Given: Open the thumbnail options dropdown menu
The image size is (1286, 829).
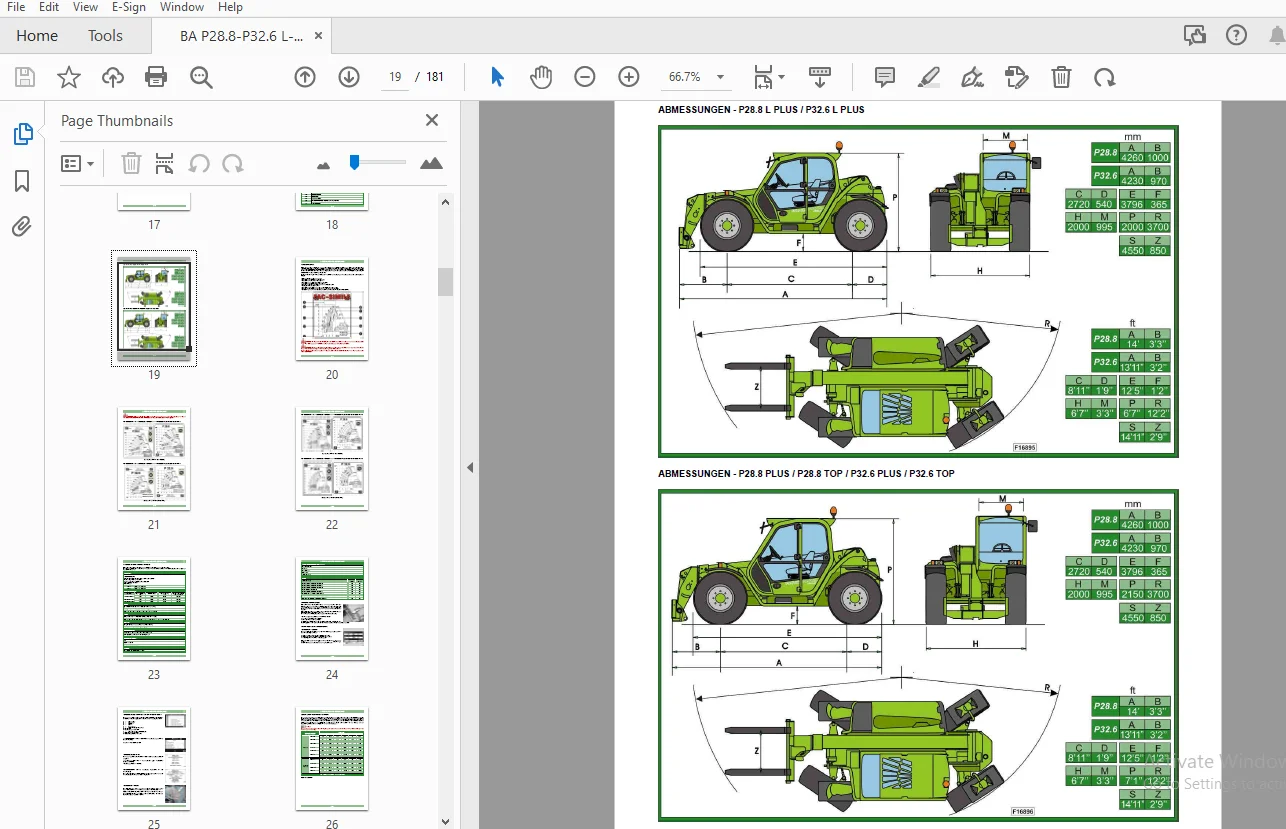Looking at the screenshot, I should pos(78,163).
